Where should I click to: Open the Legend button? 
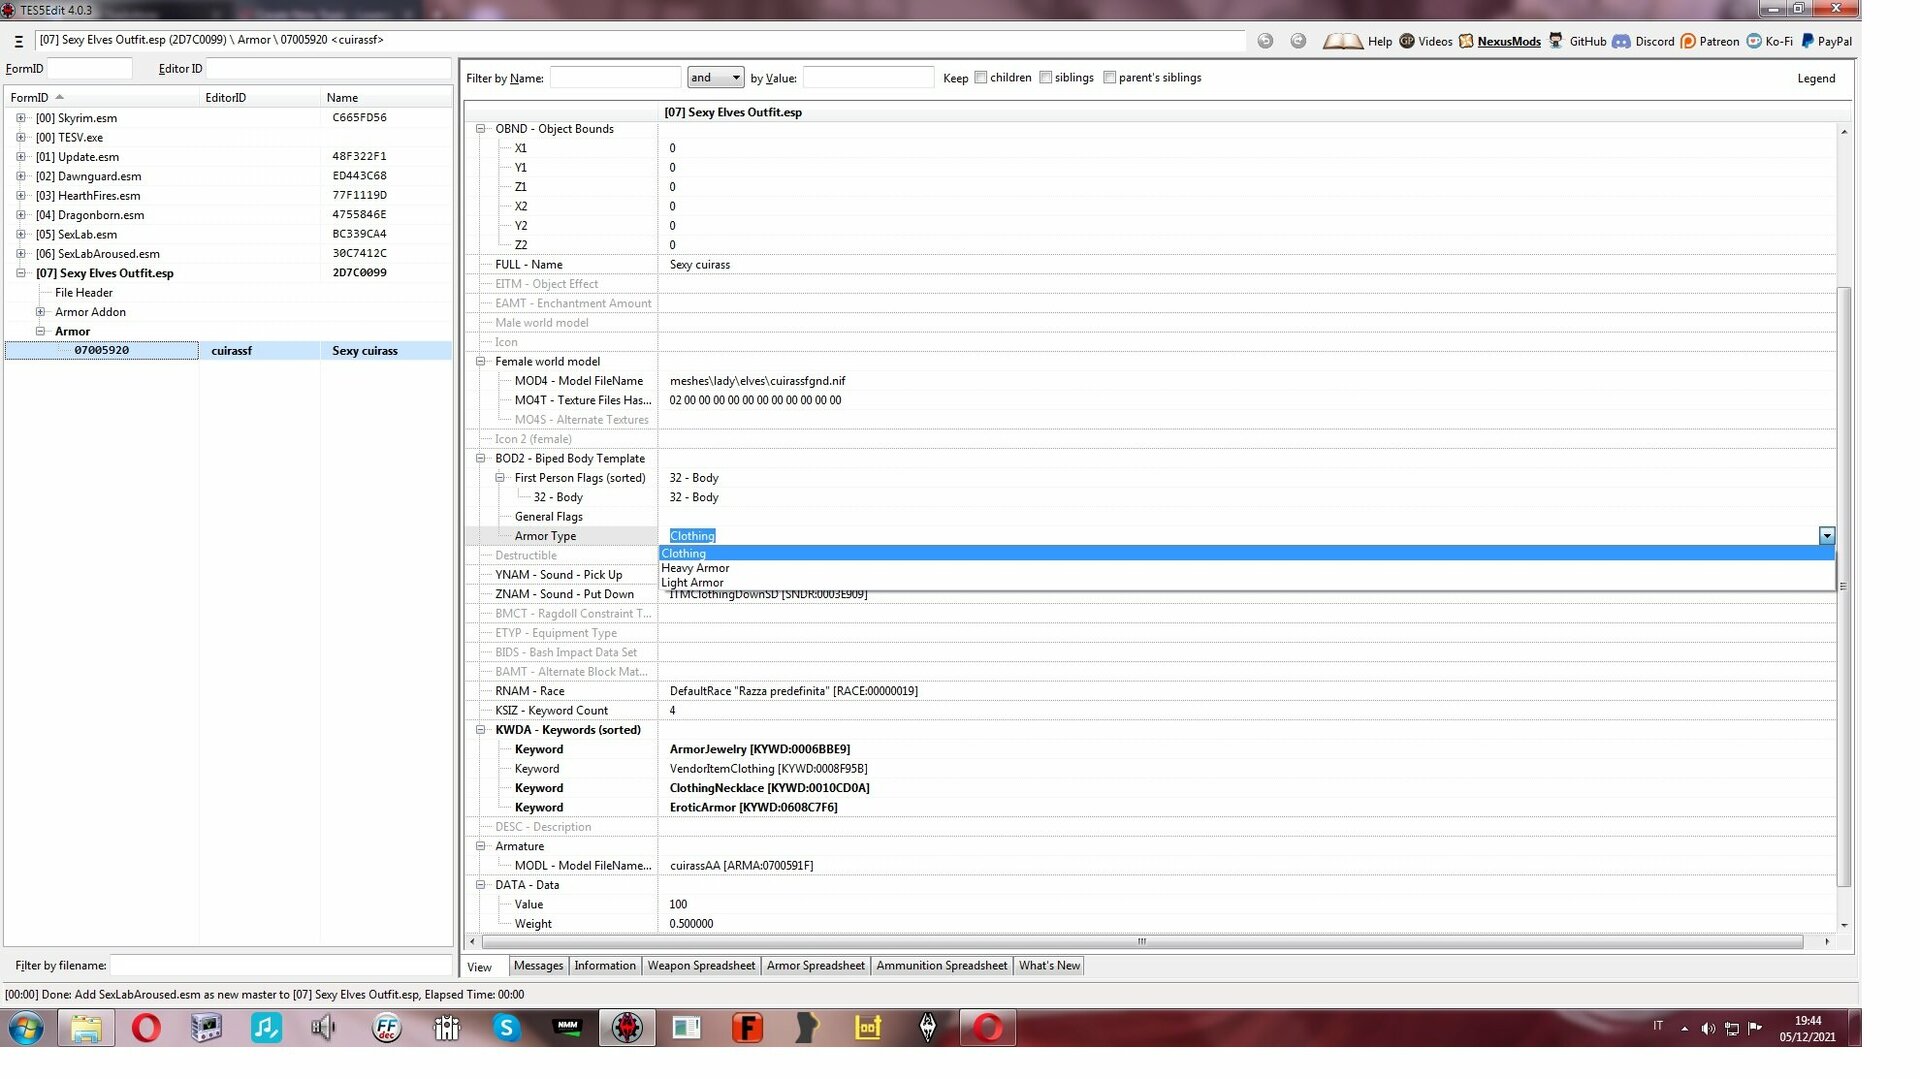point(1816,78)
